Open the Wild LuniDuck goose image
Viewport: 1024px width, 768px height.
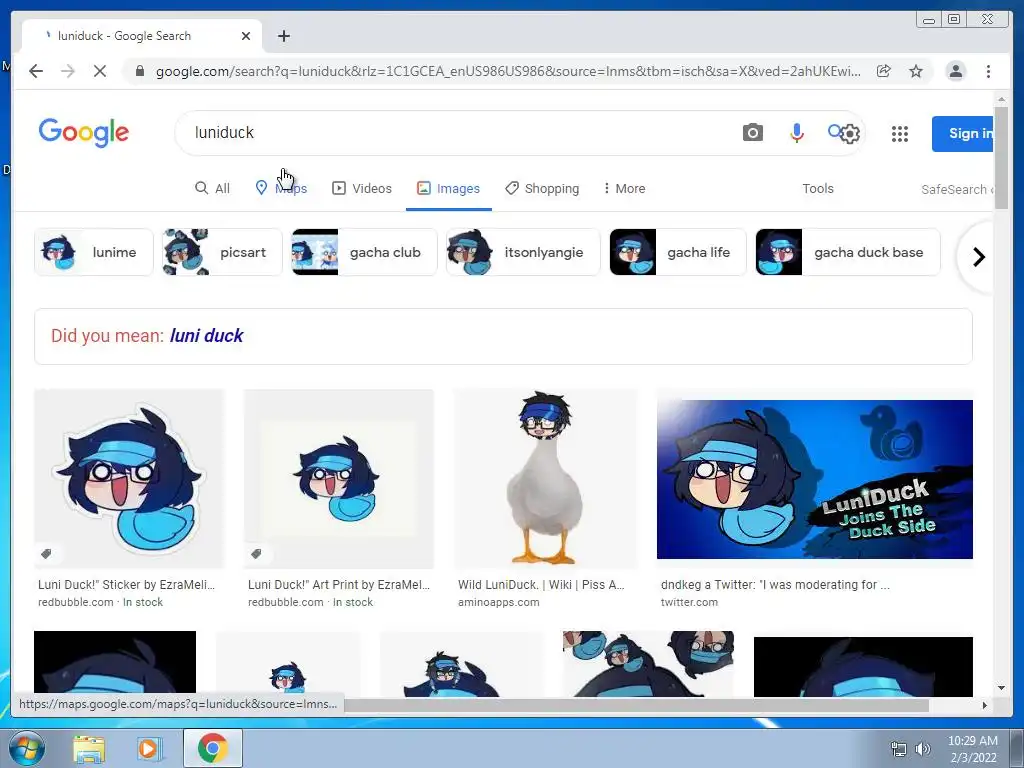[x=545, y=479]
